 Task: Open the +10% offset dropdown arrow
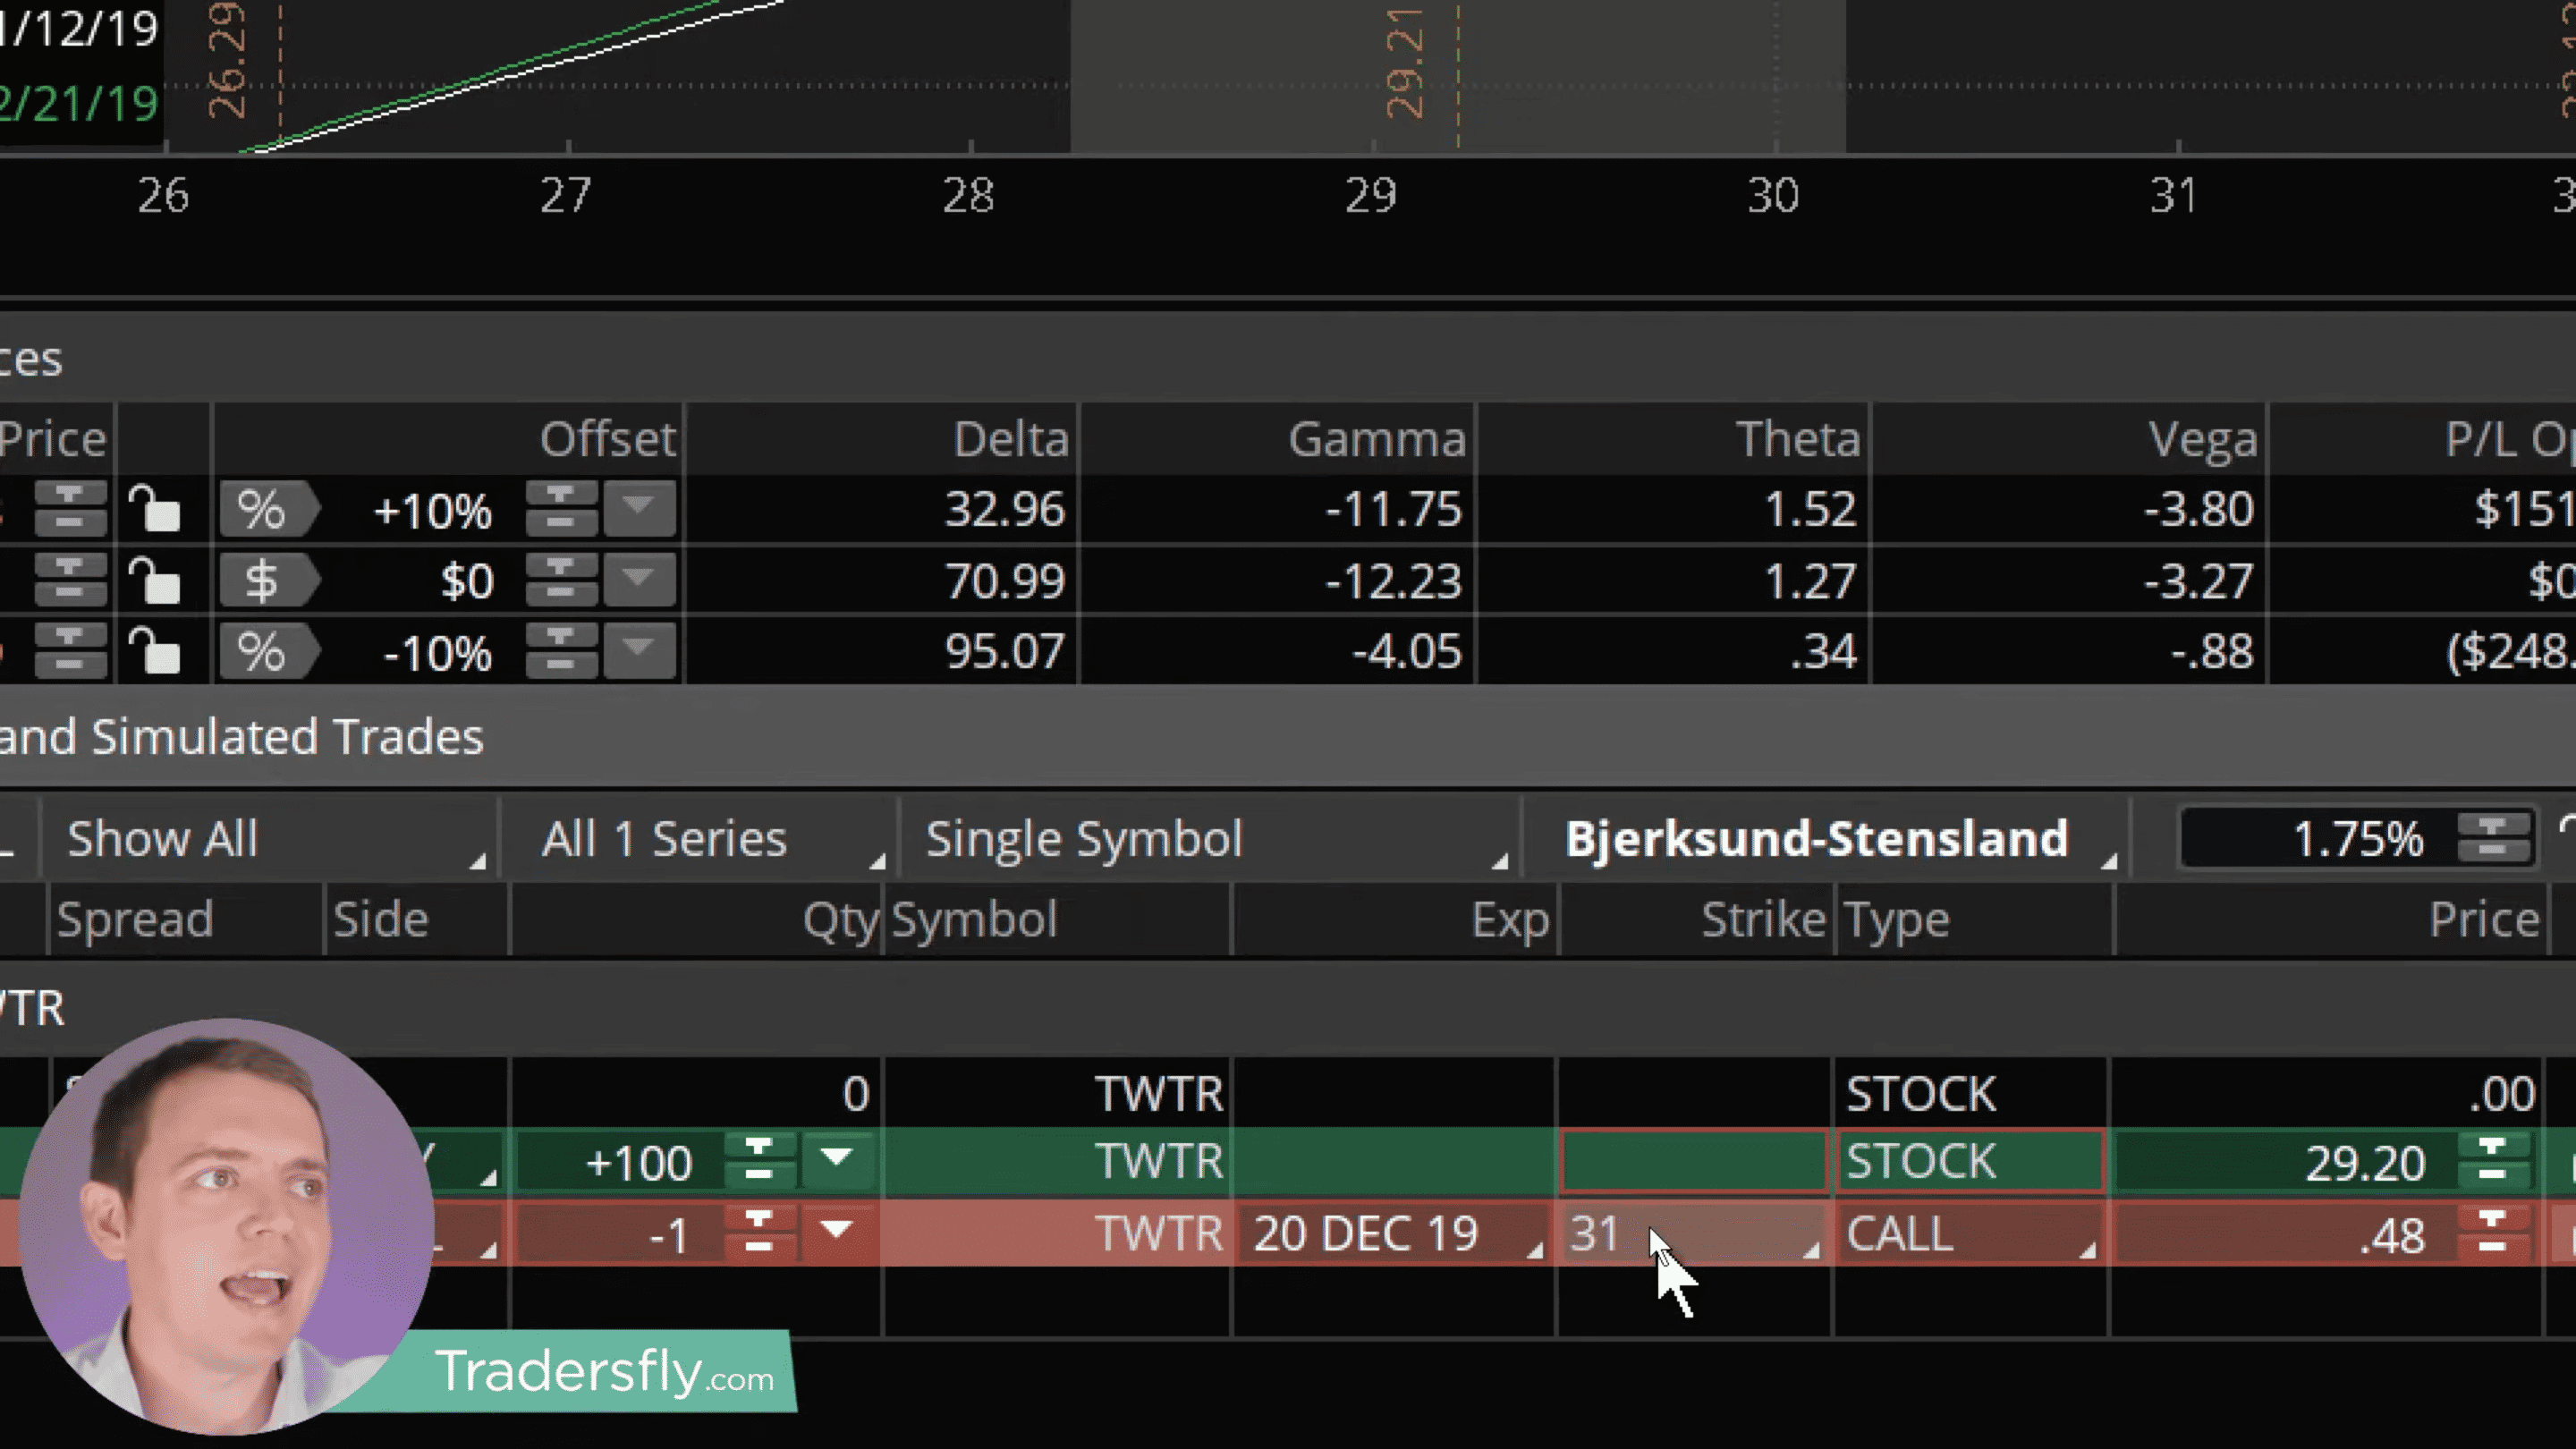coord(639,508)
